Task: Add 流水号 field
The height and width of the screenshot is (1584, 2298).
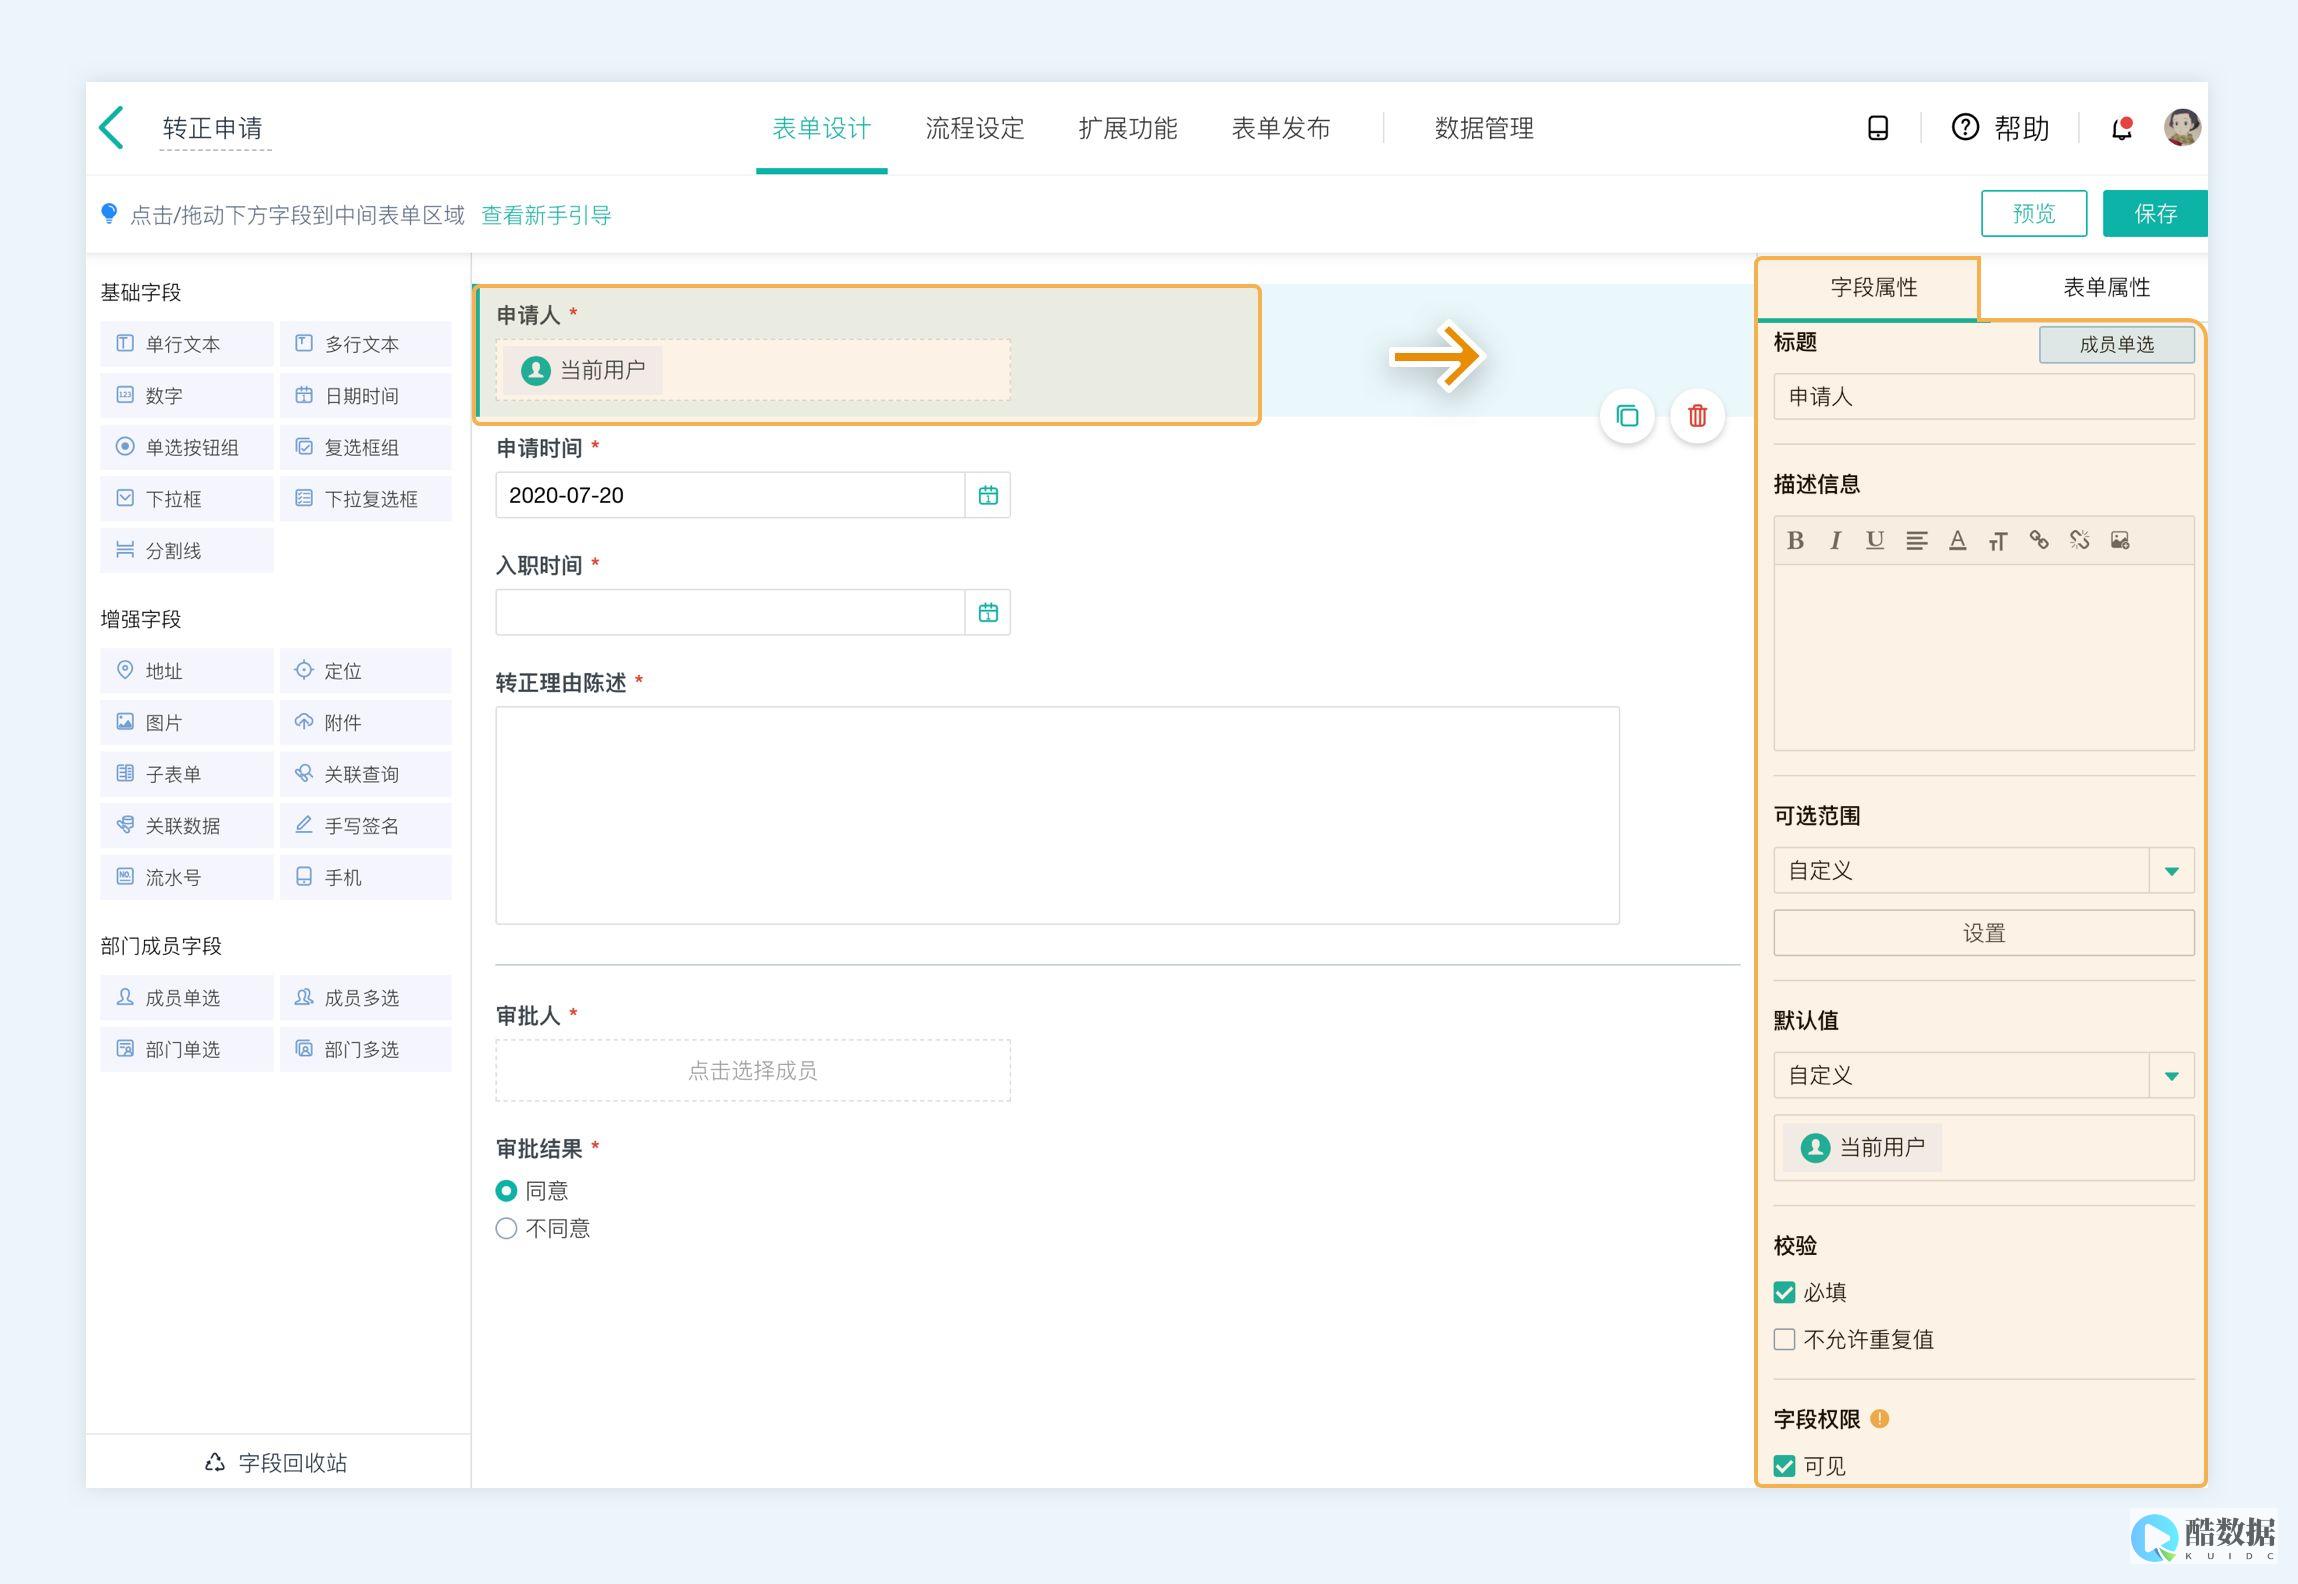Action: click(x=186, y=877)
